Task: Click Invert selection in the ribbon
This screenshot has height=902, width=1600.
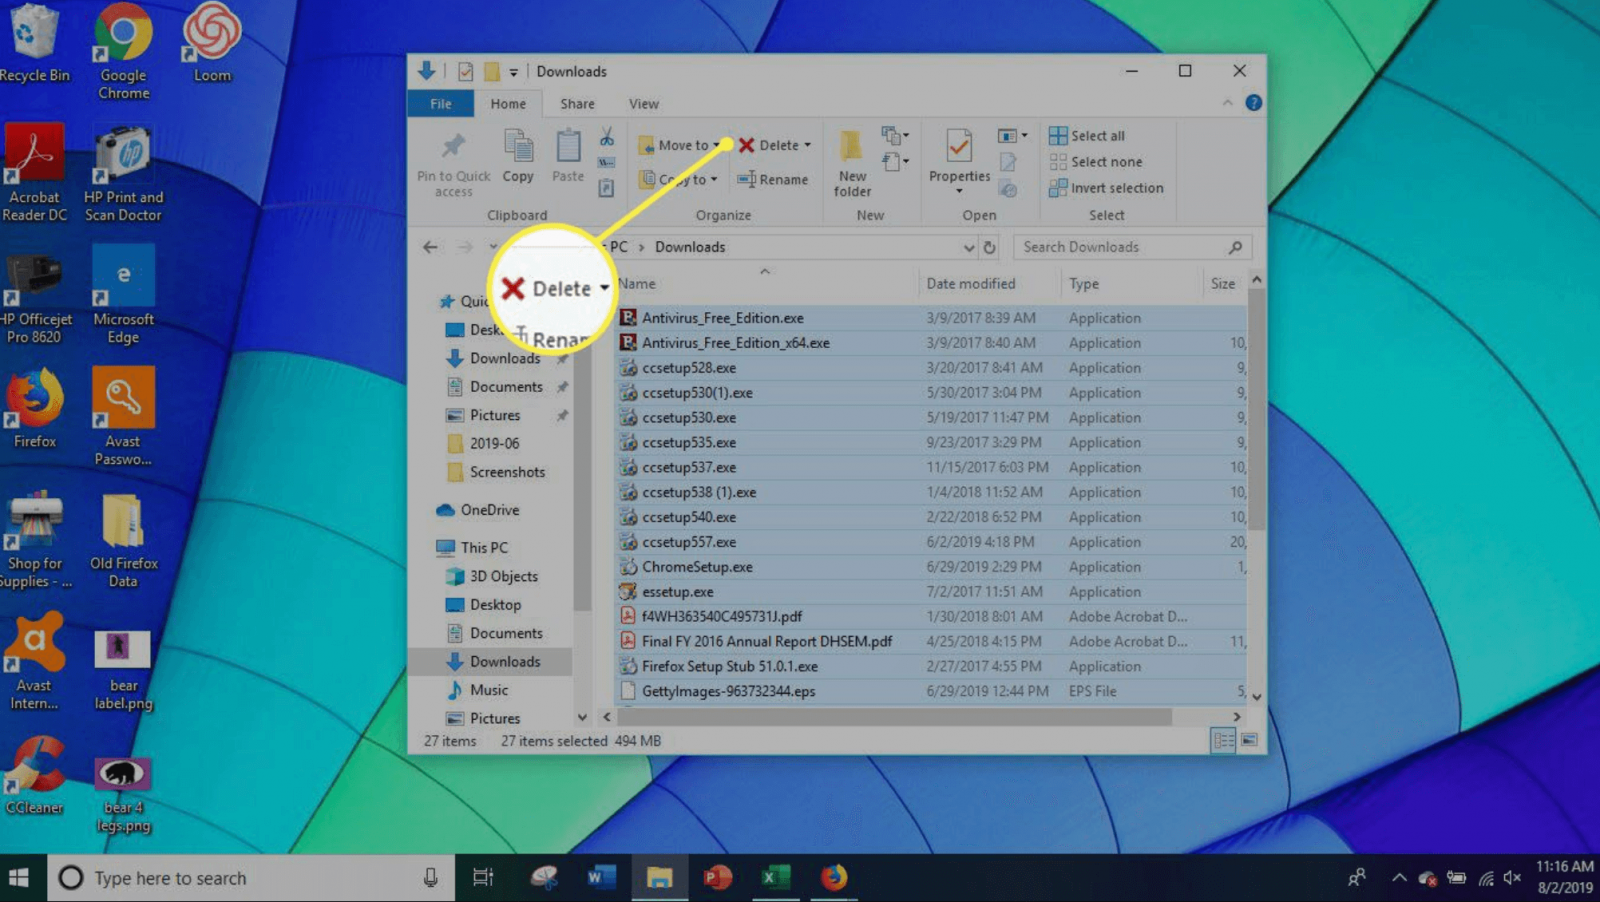Action: 1106,188
